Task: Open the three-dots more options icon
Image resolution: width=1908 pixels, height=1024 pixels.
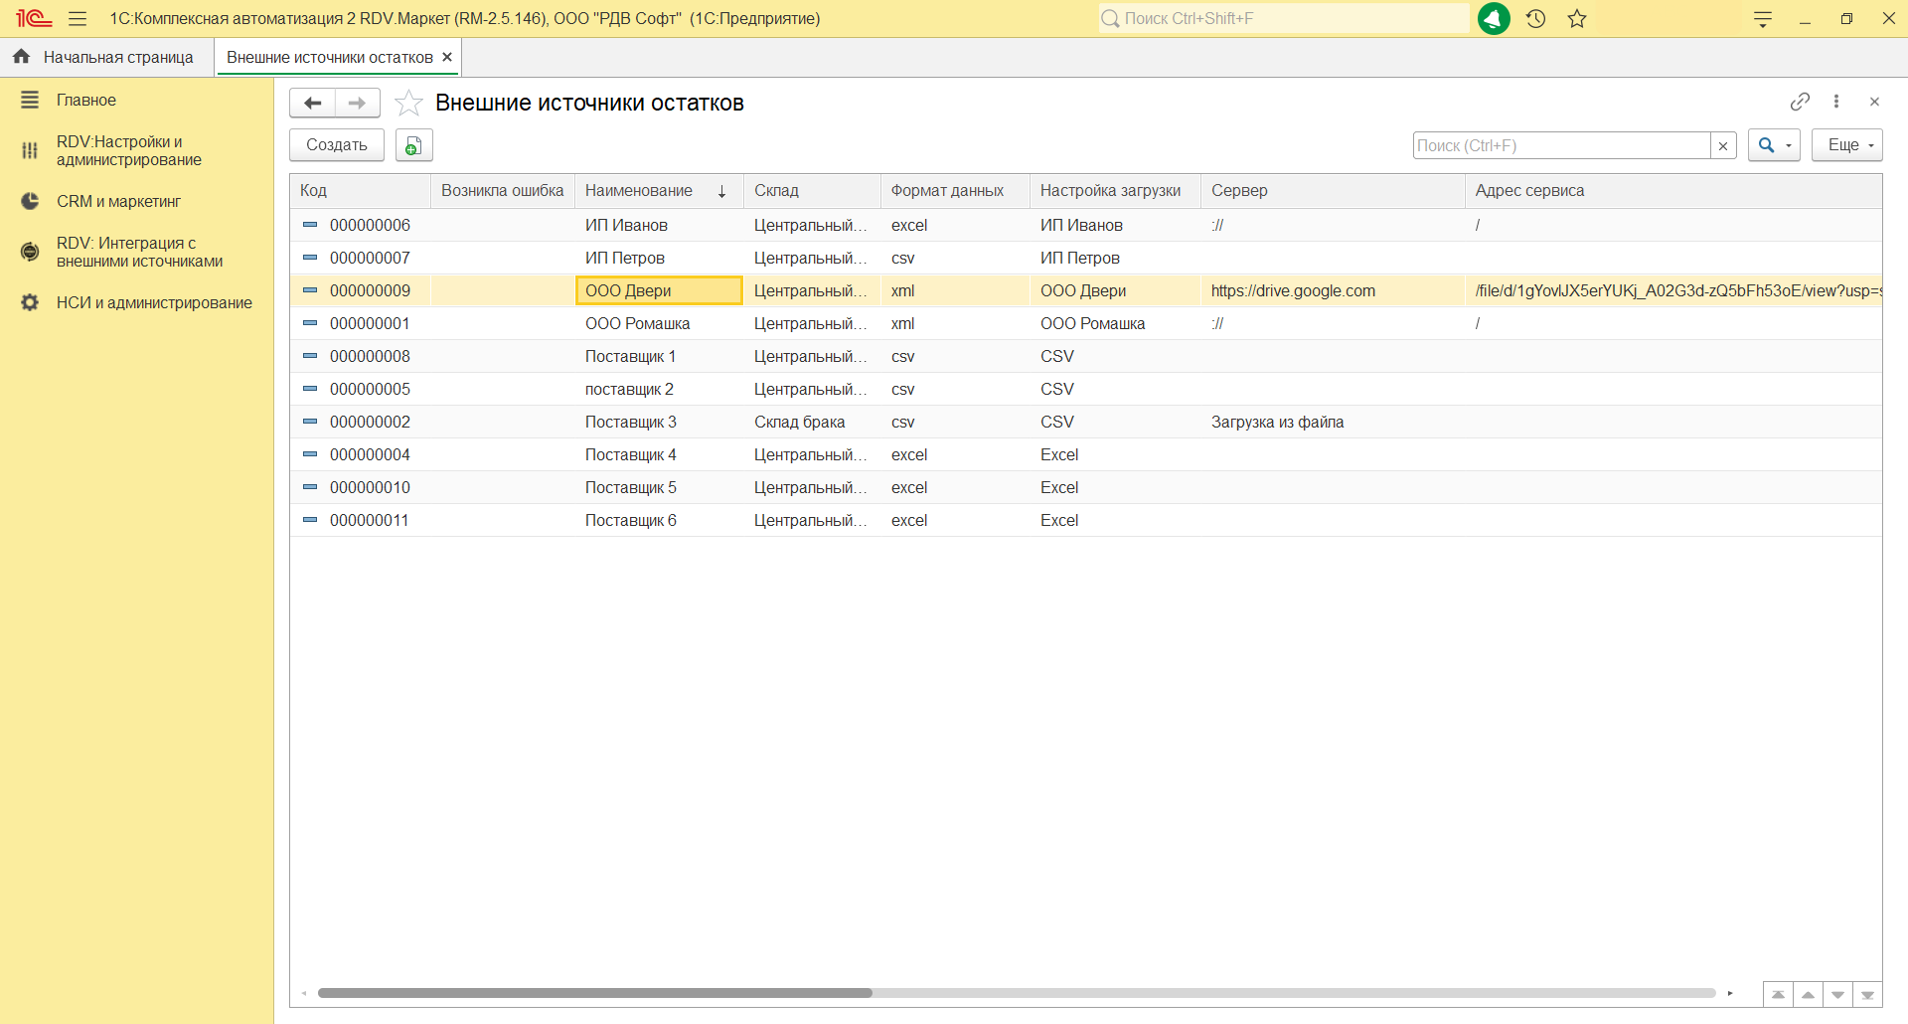Action: click(x=1836, y=102)
